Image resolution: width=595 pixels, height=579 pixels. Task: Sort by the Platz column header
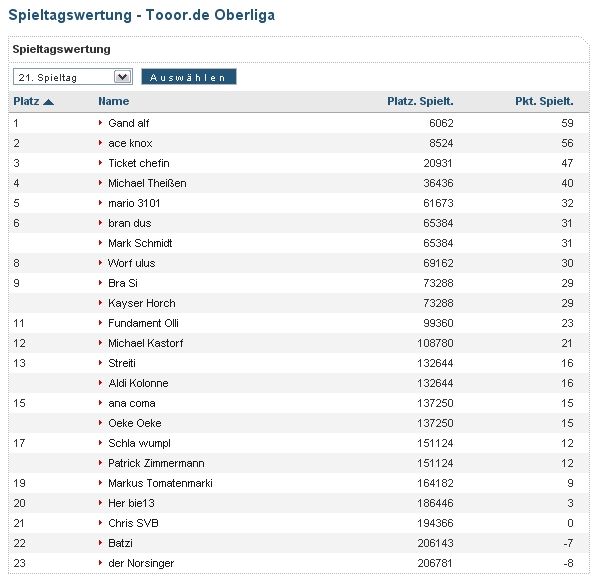point(26,101)
